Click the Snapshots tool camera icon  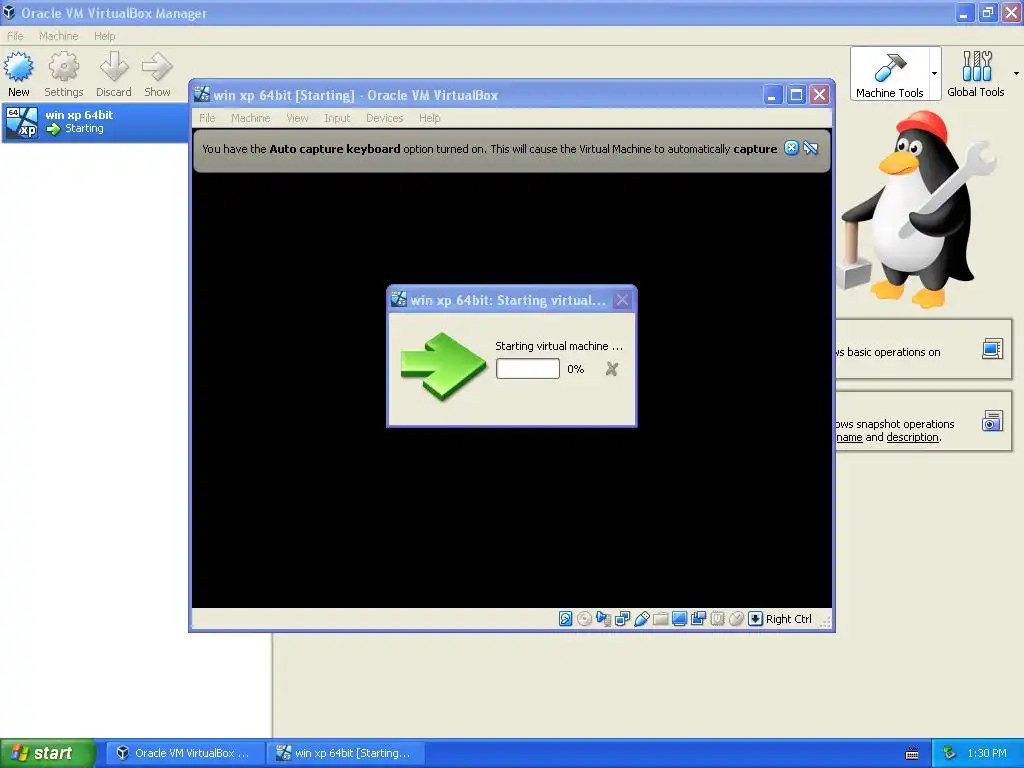click(x=992, y=421)
